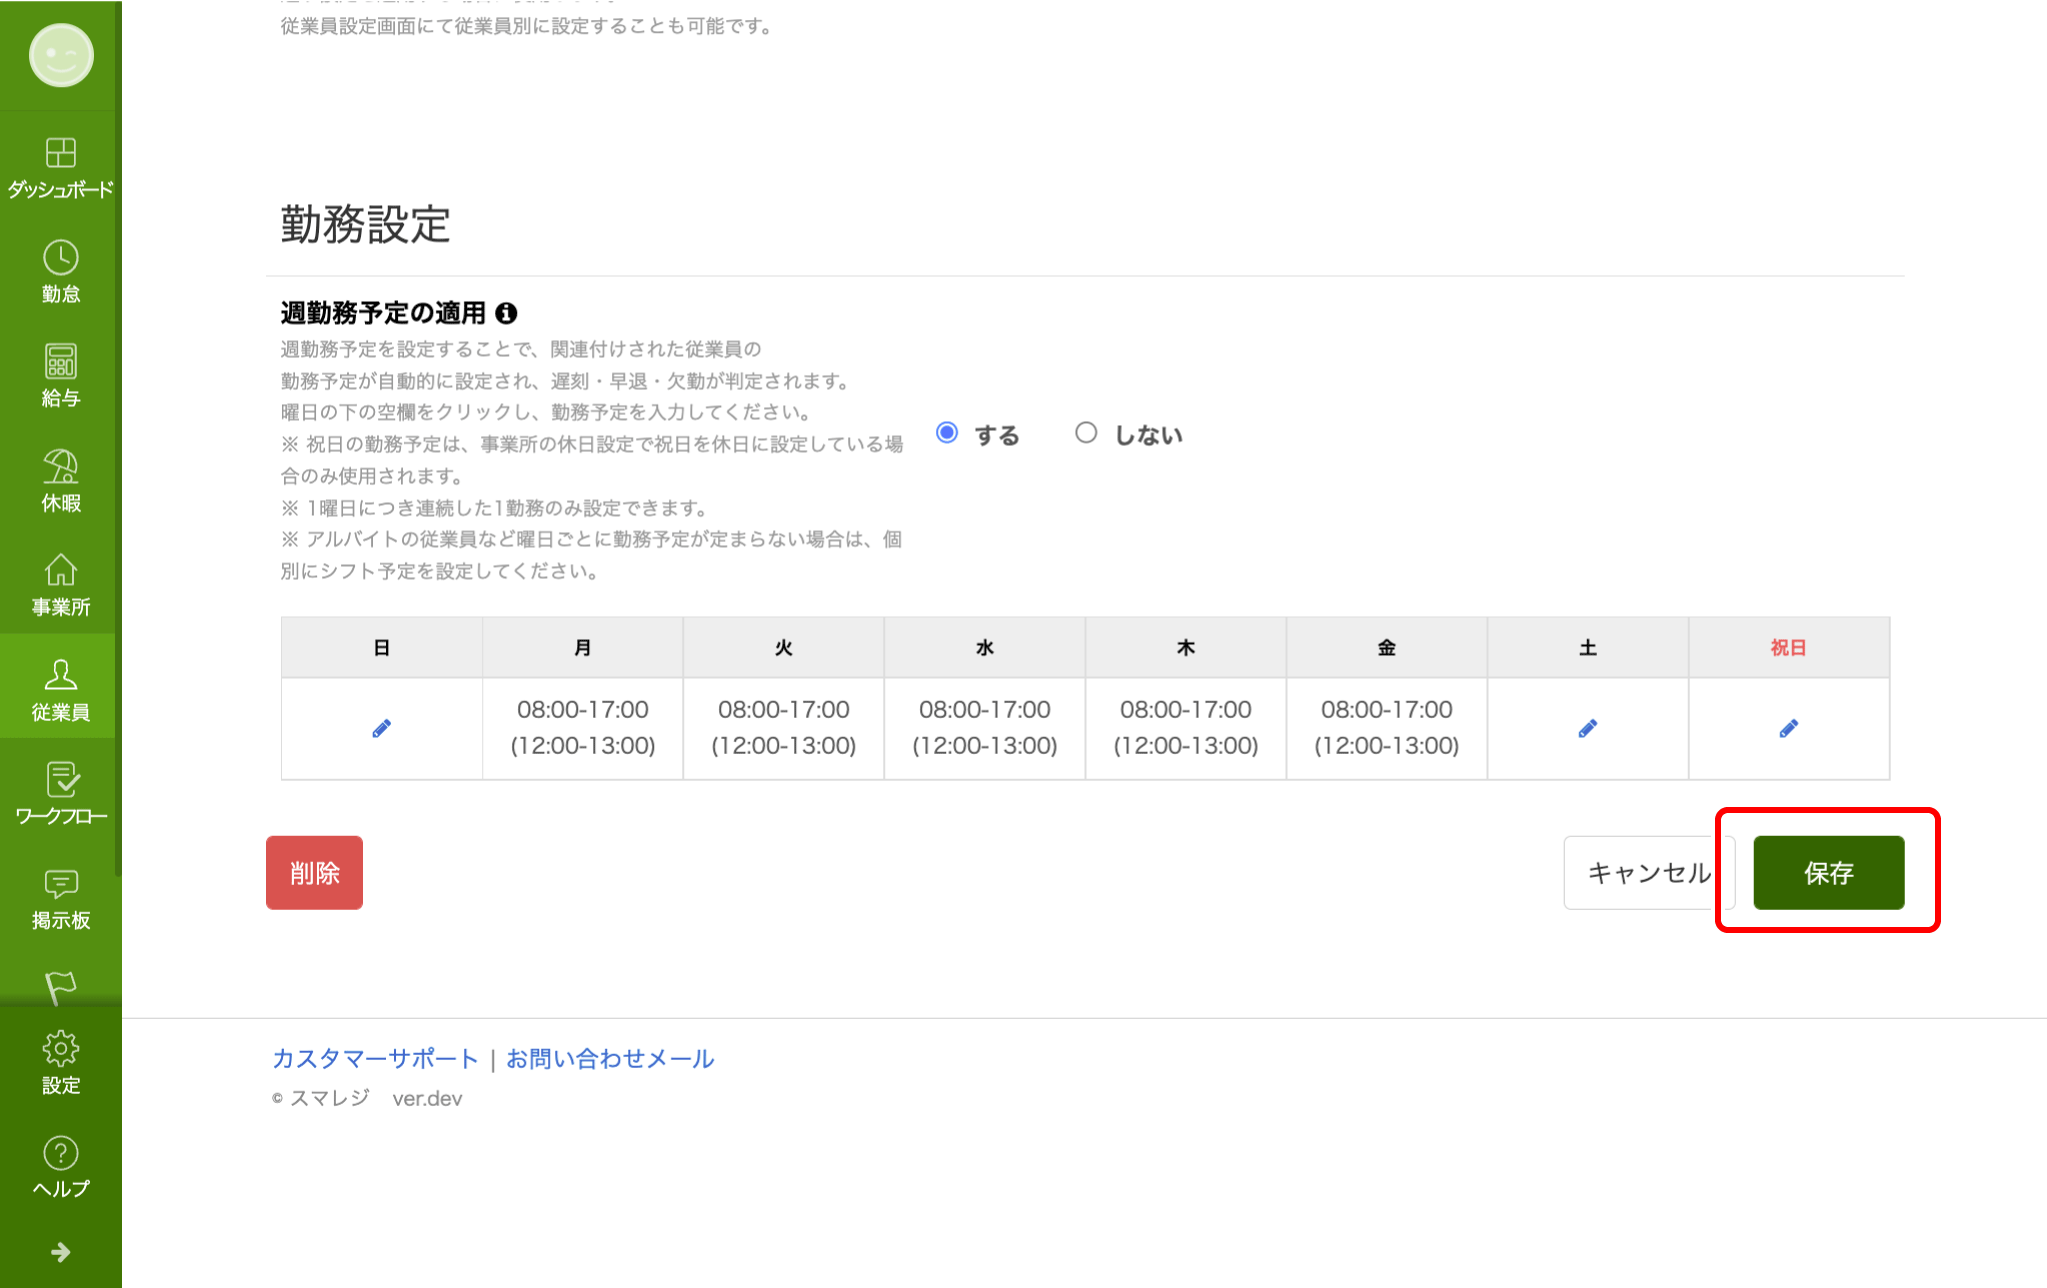Expand sidebar with bottom arrow
The width and height of the screenshot is (2047, 1288).
60,1252
